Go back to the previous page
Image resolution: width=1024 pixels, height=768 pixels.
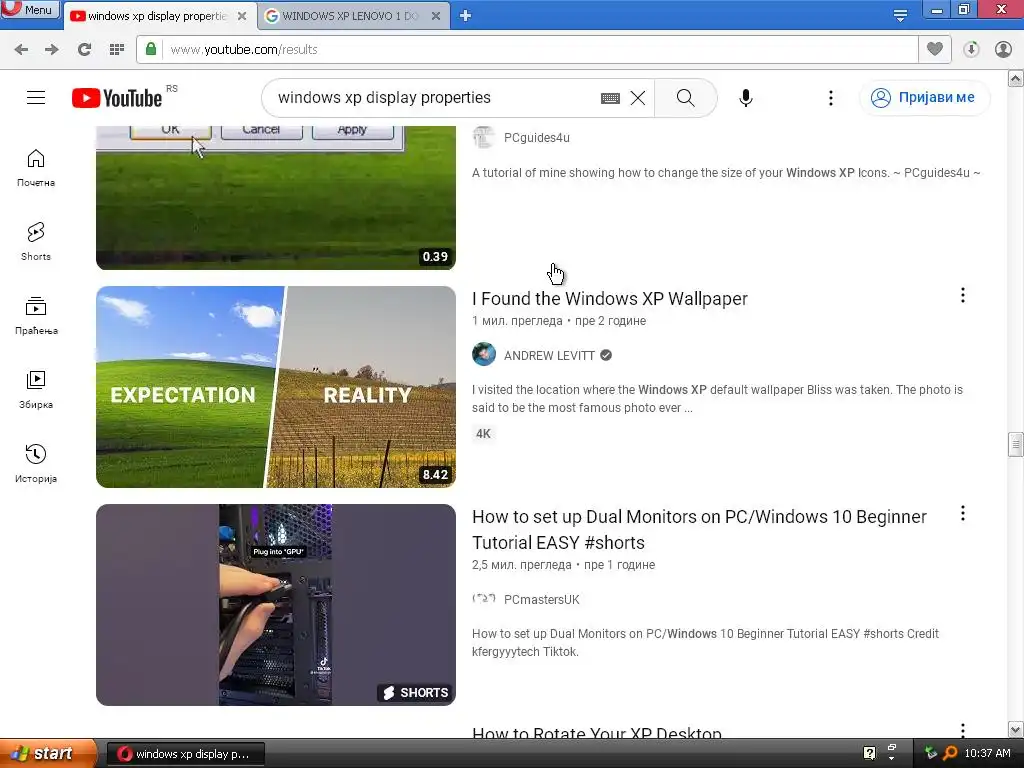(21, 49)
